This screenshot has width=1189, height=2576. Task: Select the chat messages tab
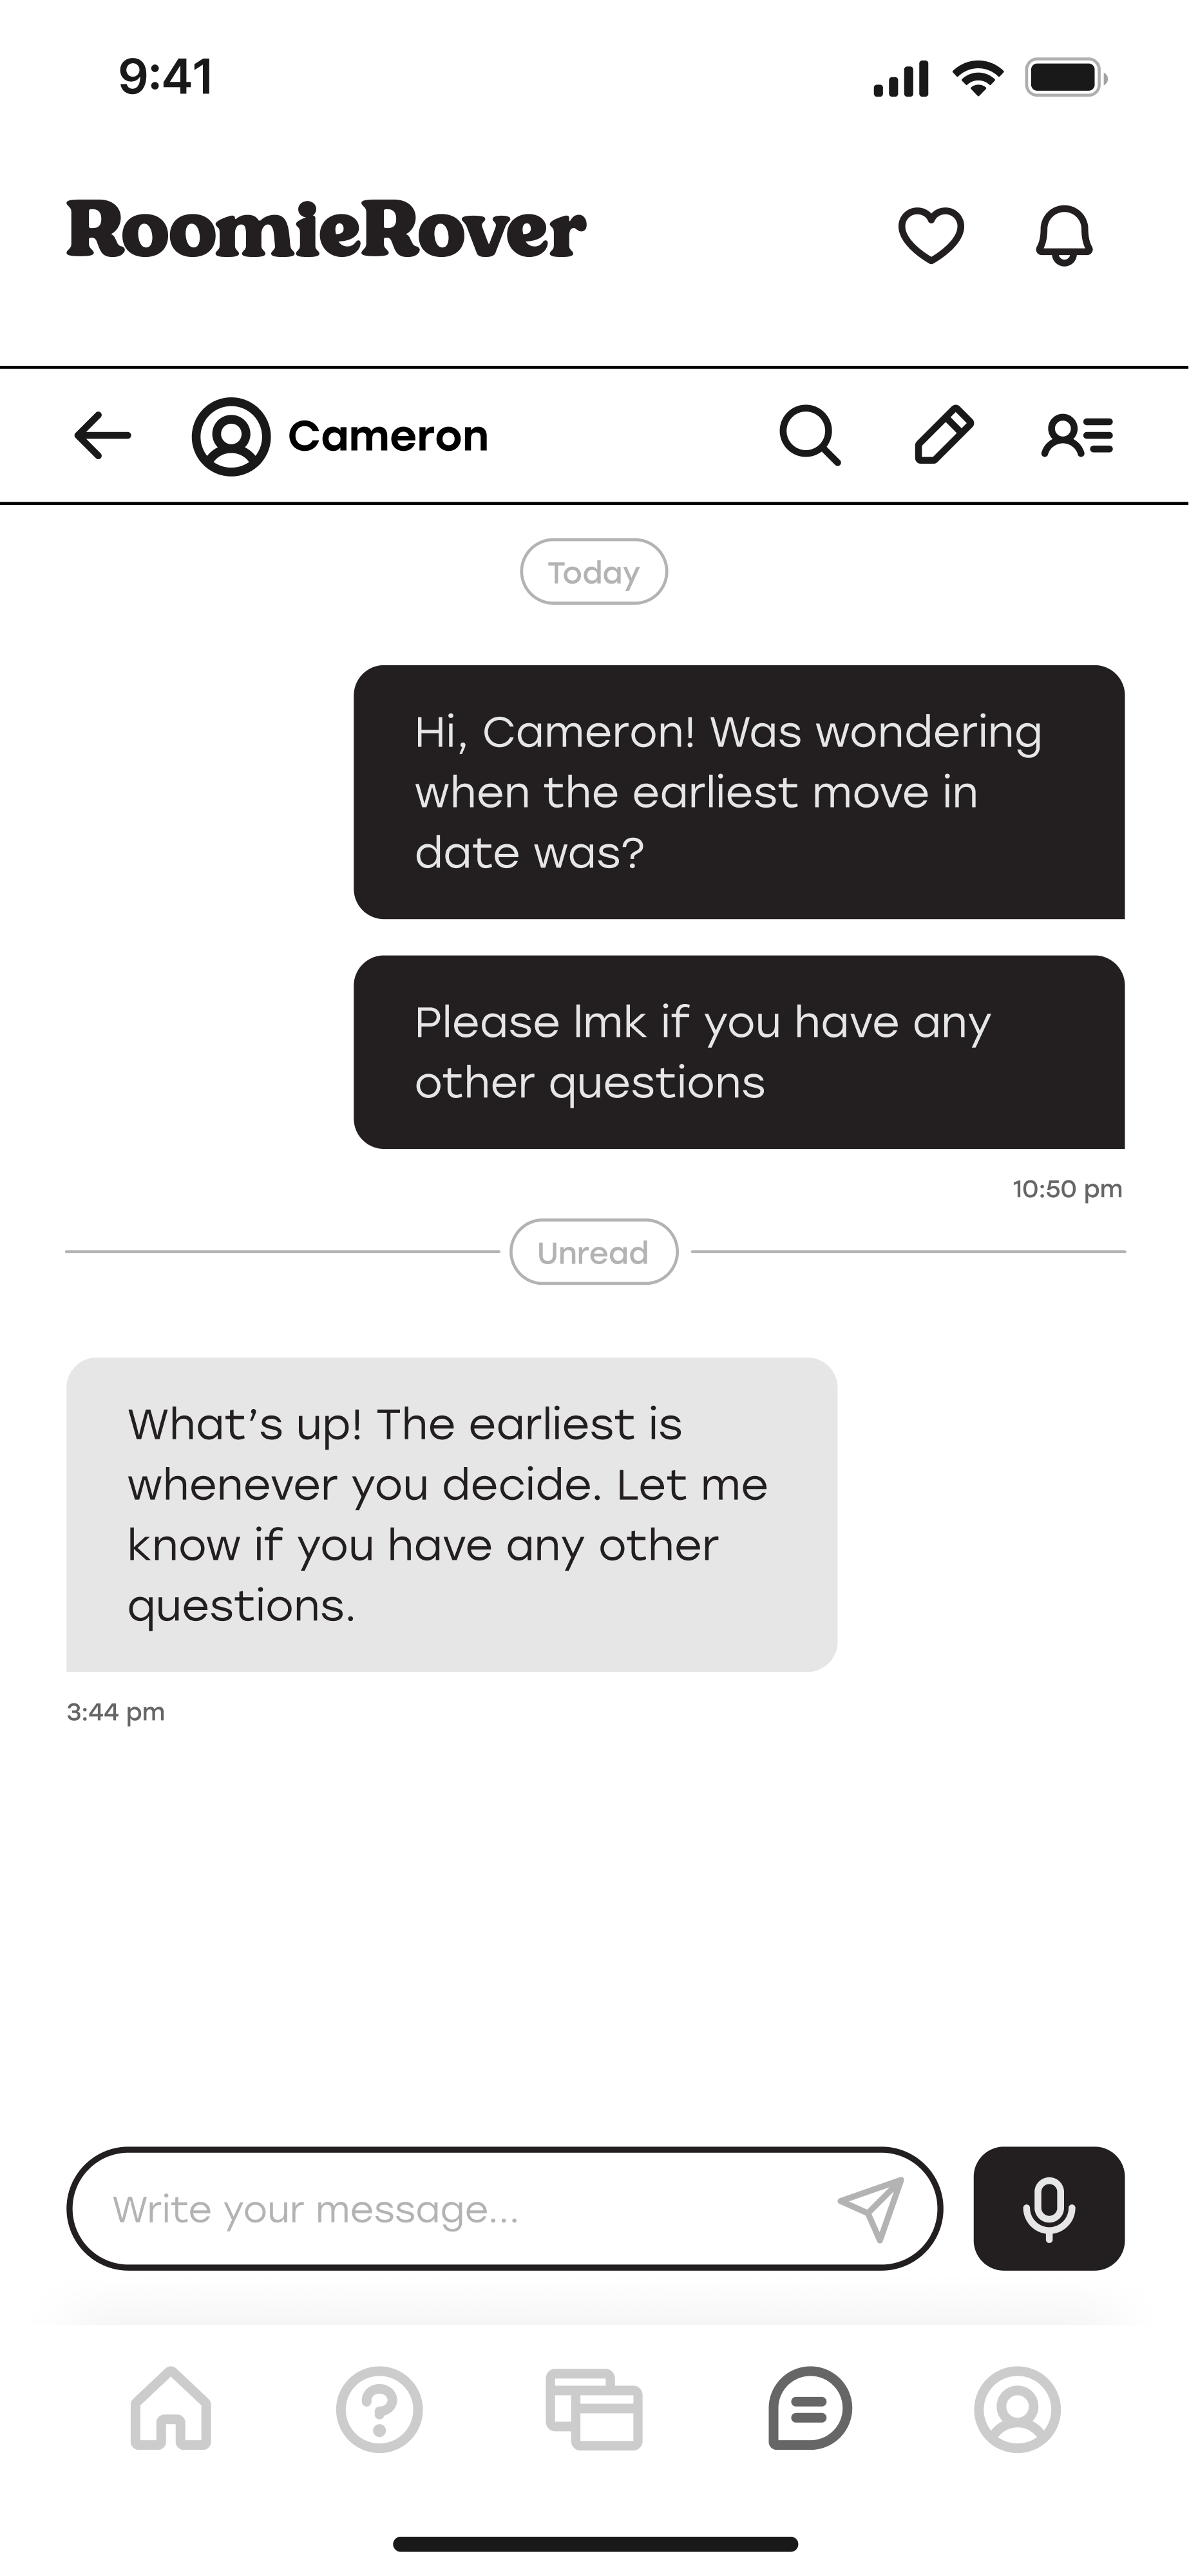click(809, 2408)
